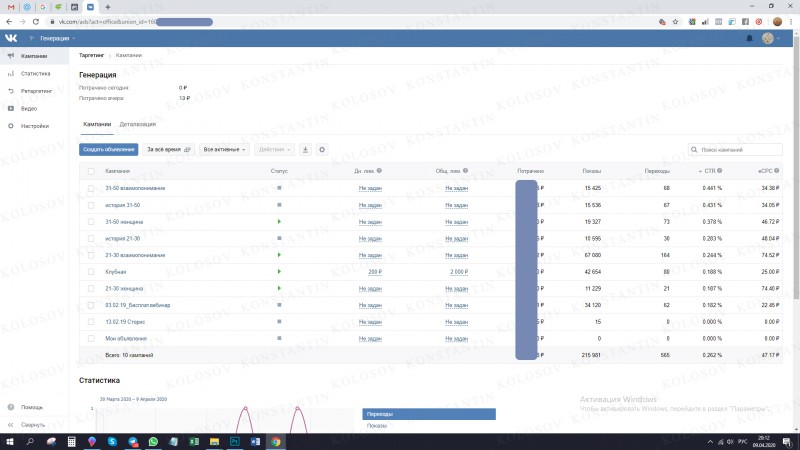Screen dimensions: 800x450
Task: Open Статистика in the sidebar
Action: [34, 73]
